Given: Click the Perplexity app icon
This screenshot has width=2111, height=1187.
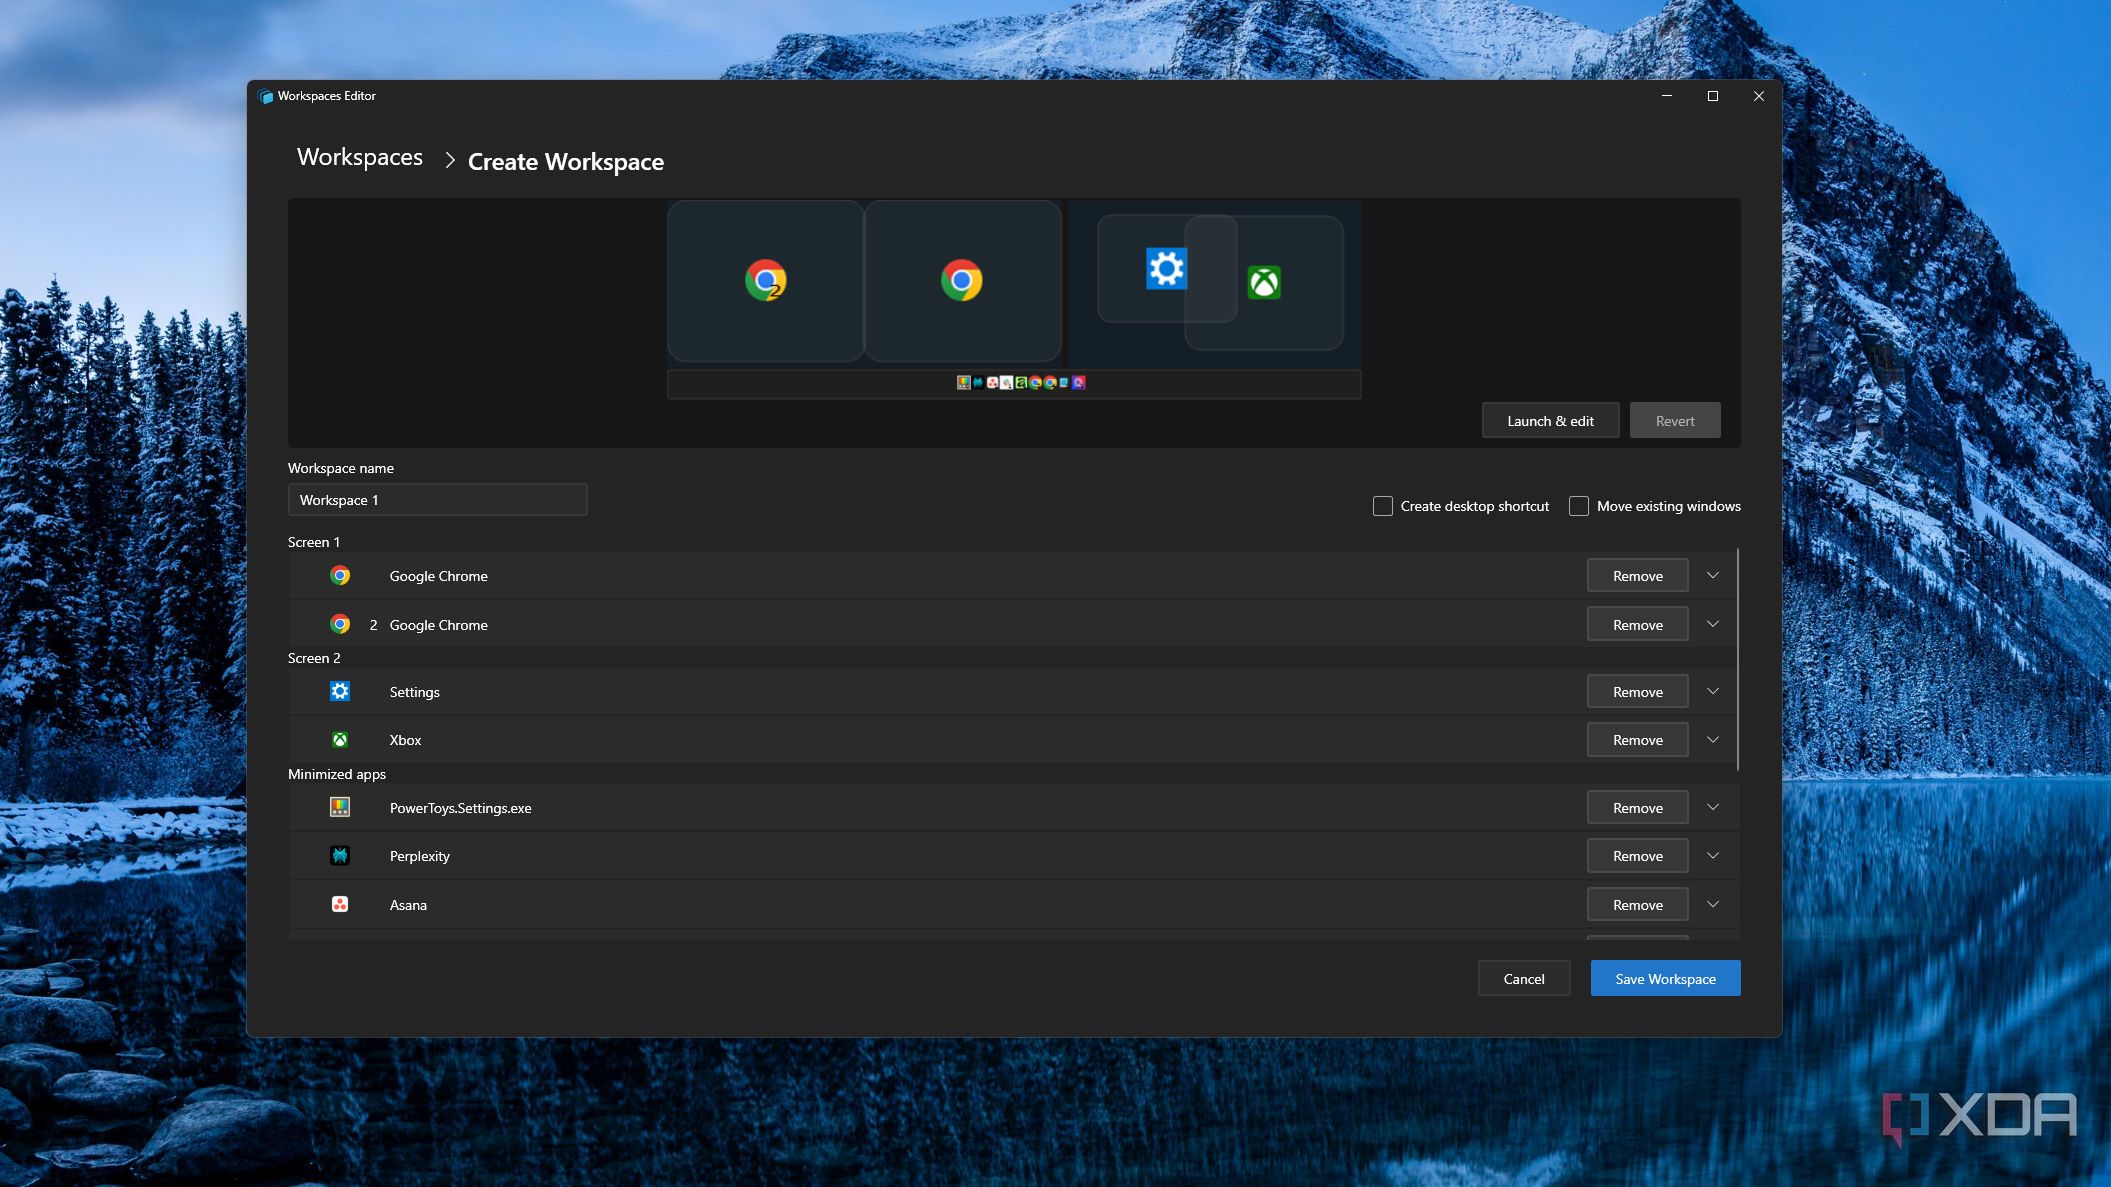Looking at the screenshot, I should coord(340,856).
